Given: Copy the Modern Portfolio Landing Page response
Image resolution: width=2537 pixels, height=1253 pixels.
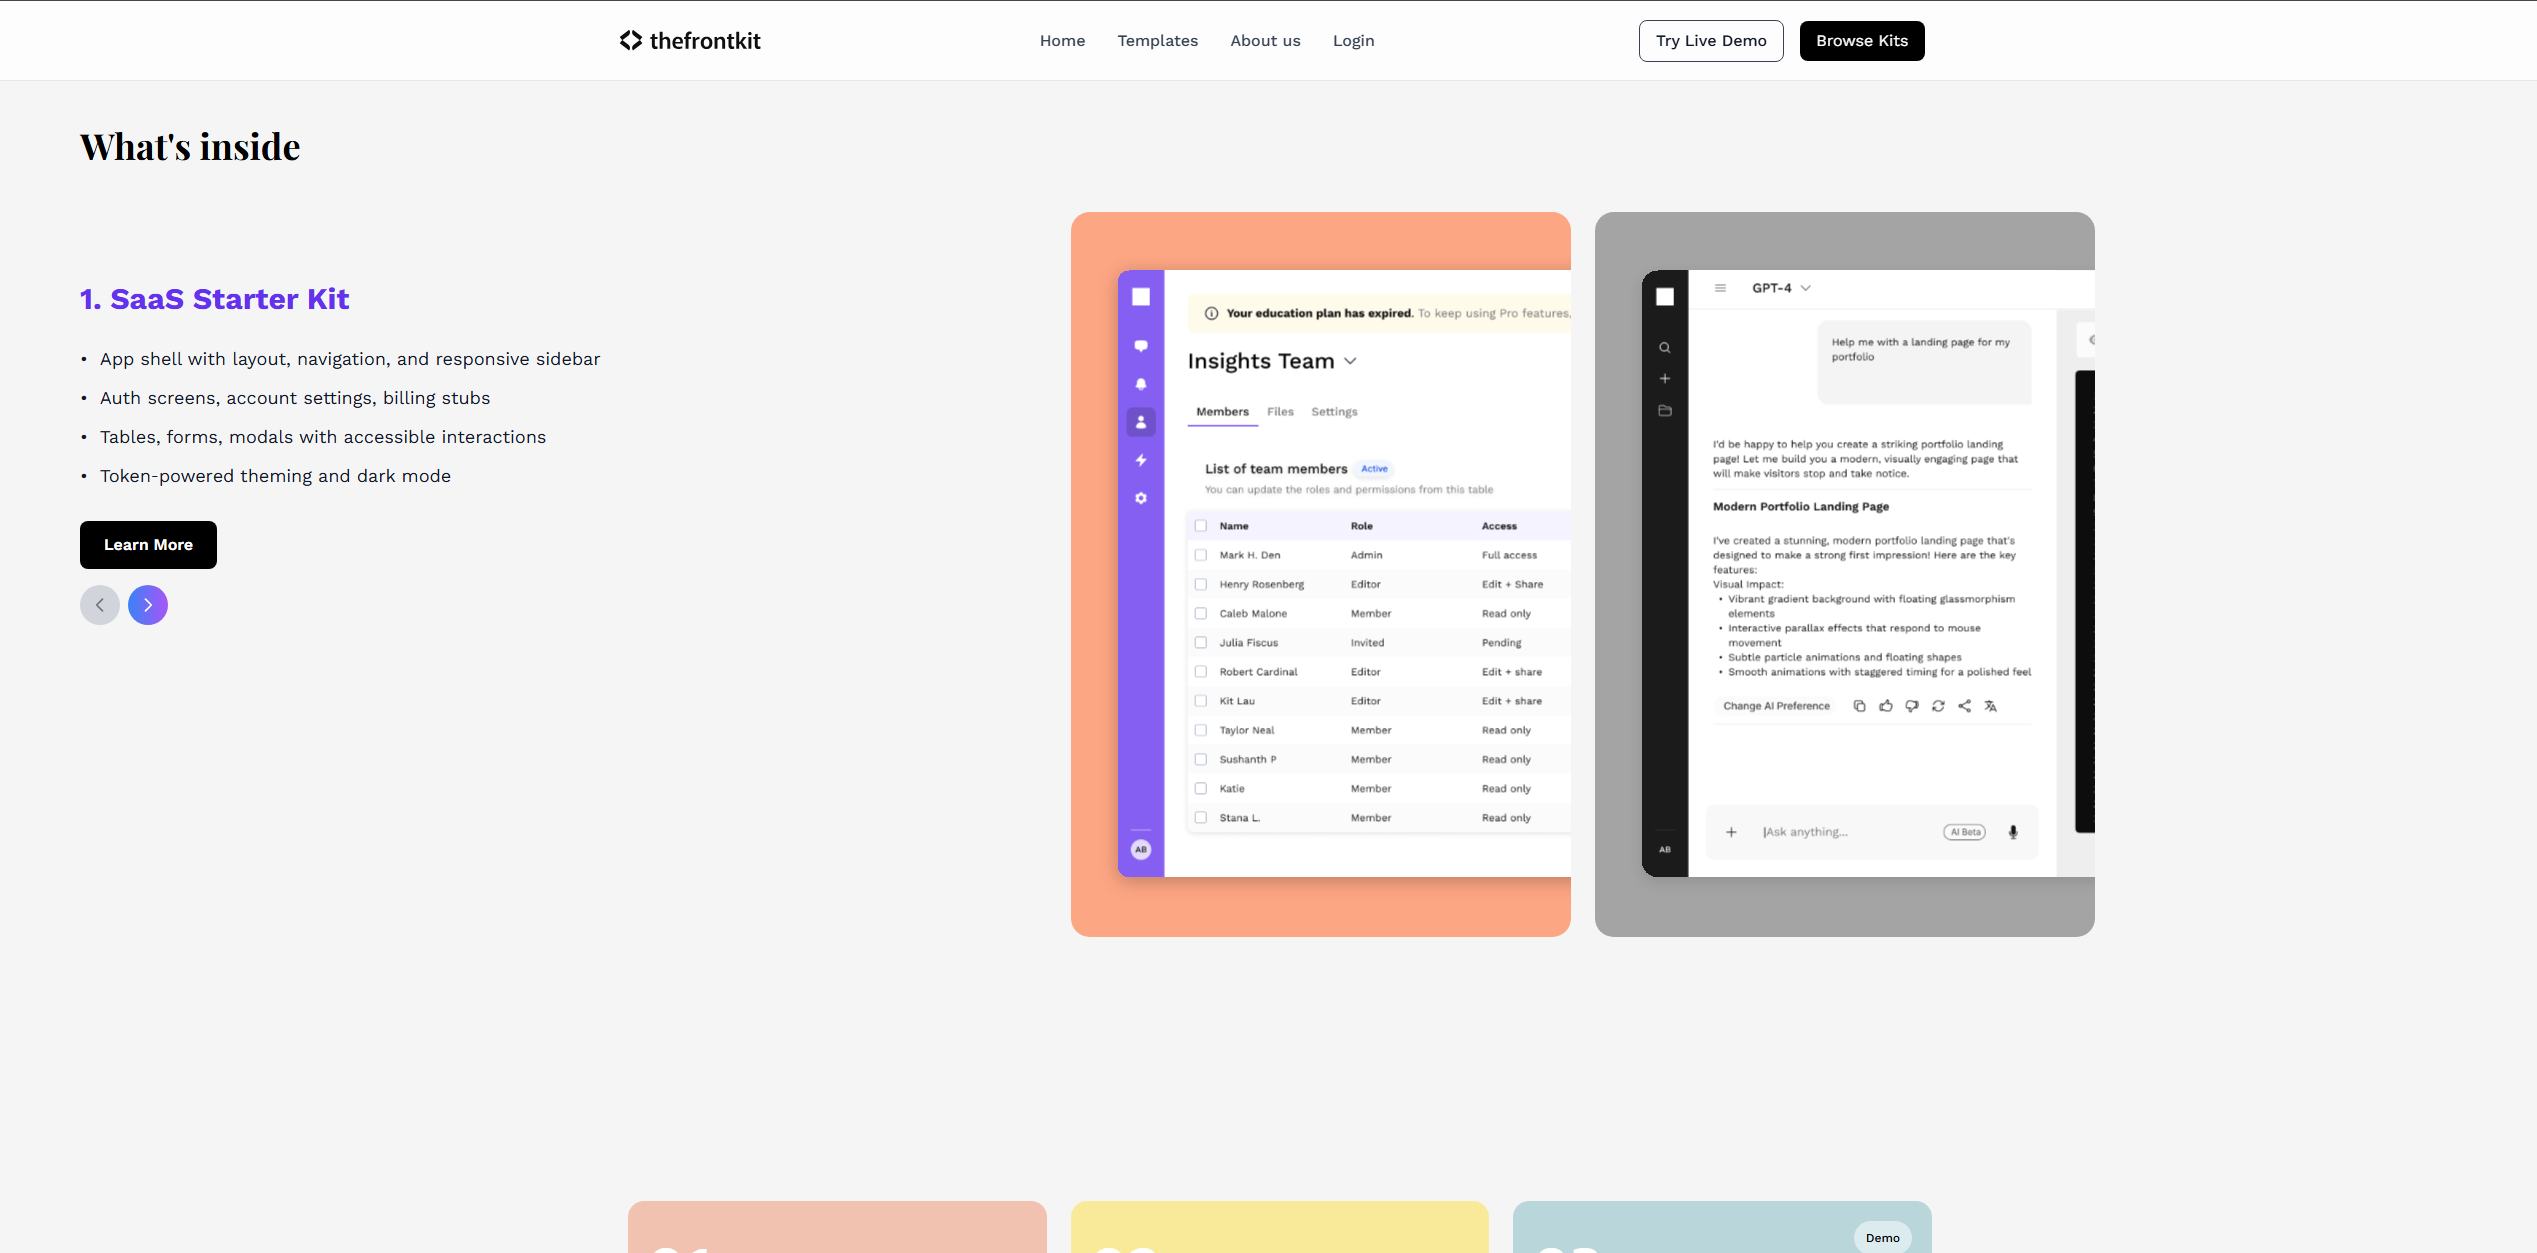Looking at the screenshot, I should 1860,706.
